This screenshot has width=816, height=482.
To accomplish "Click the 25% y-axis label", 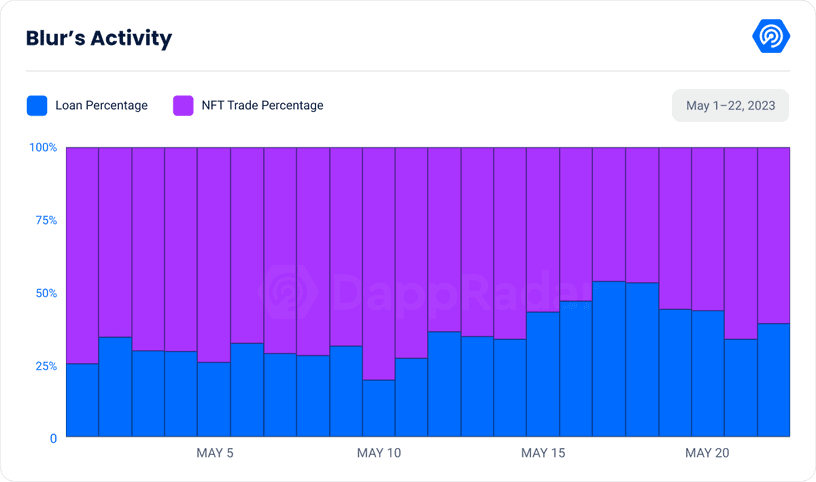I will pos(46,366).
